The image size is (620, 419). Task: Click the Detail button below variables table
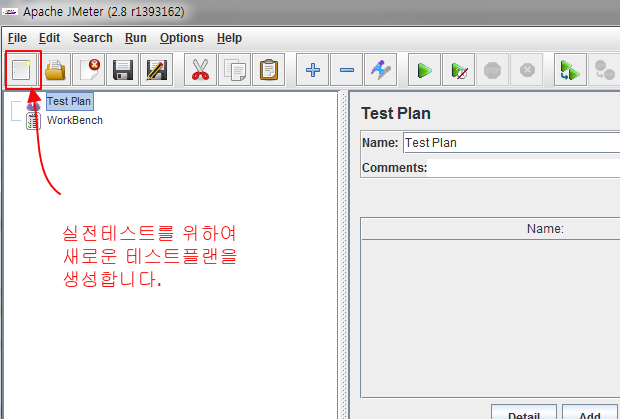(524, 411)
